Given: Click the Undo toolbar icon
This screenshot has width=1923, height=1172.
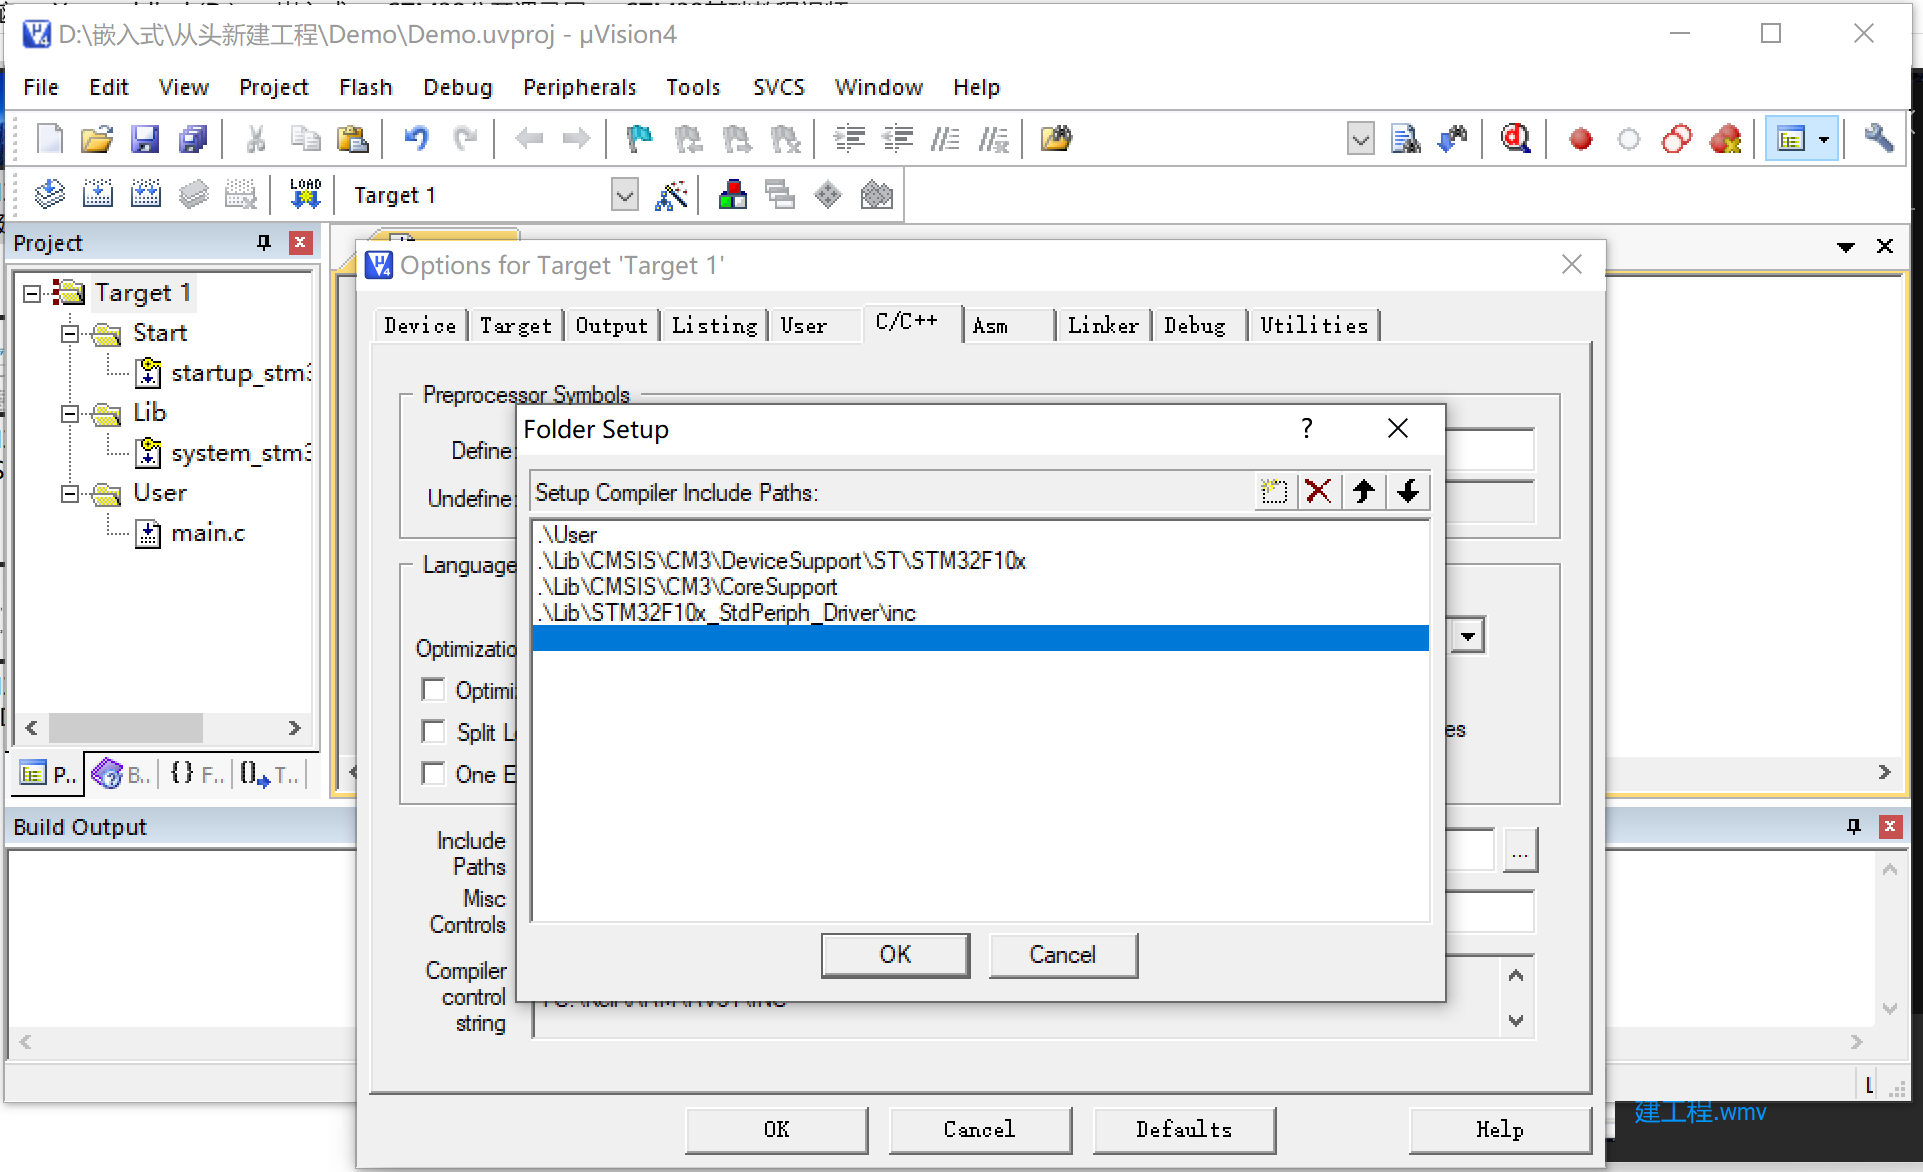Looking at the screenshot, I should coord(416,139).
